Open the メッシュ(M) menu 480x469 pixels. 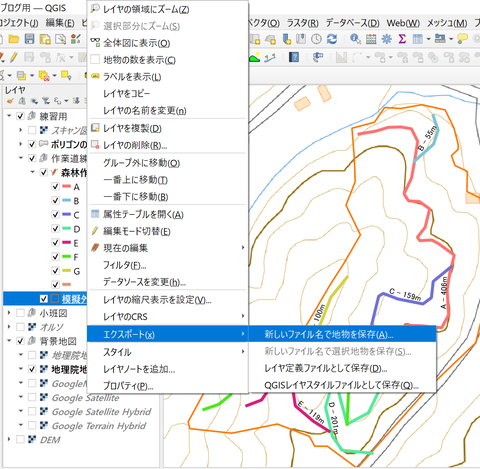coord(447,23)
